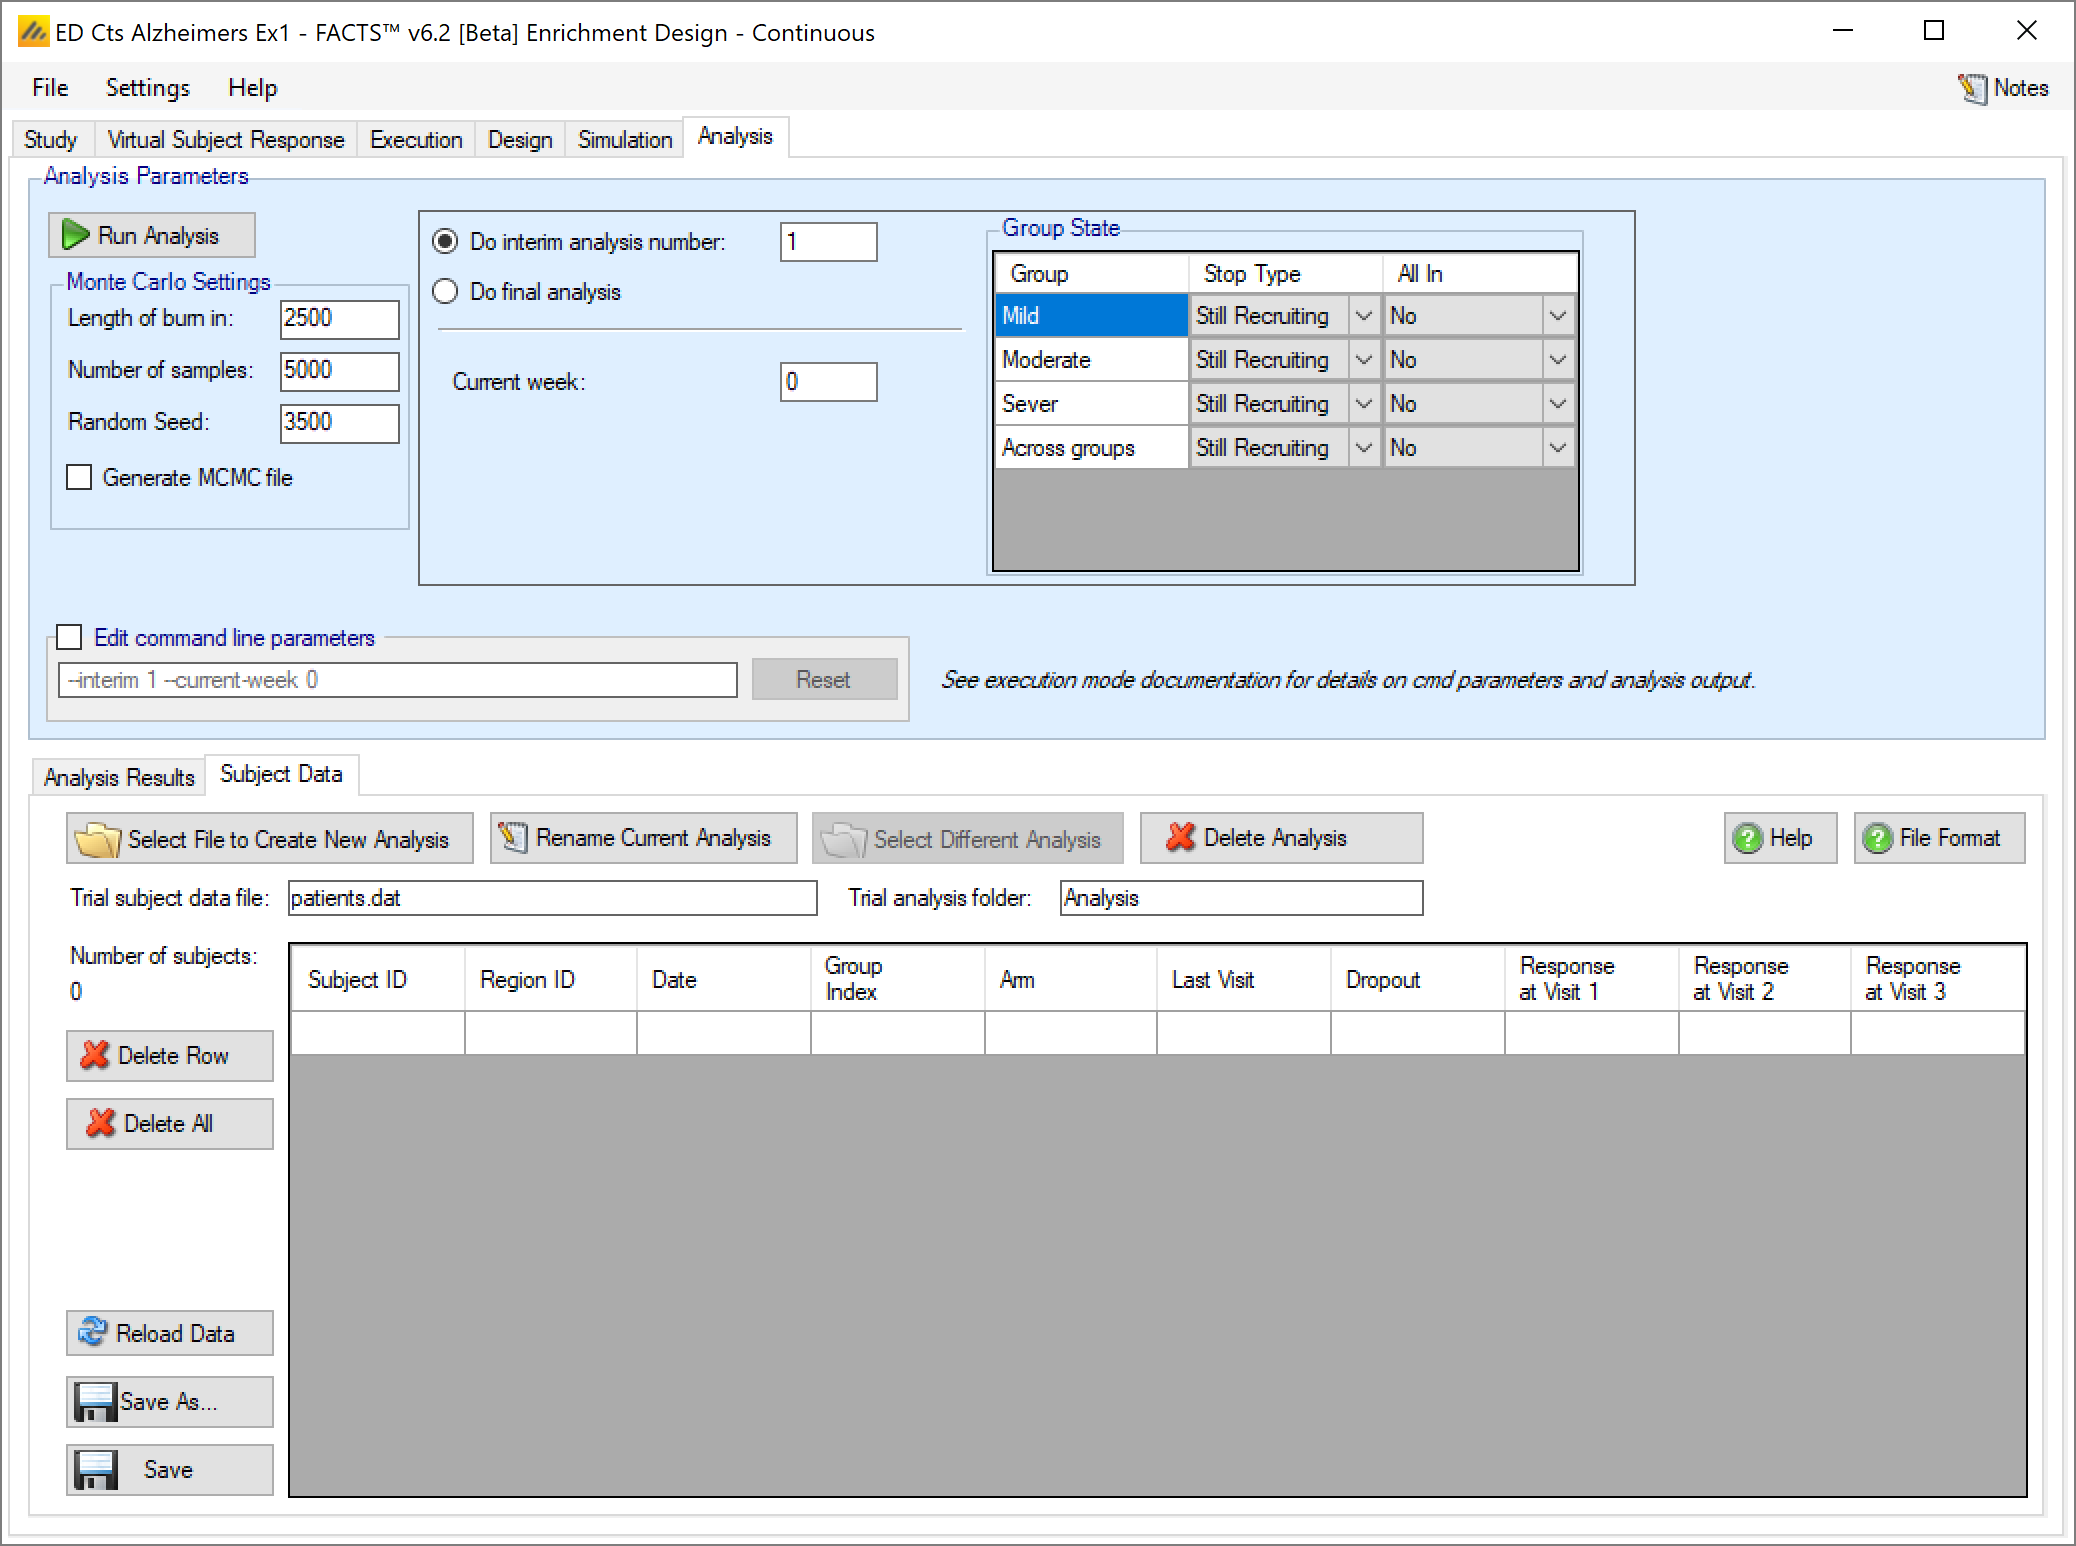Expand Stop Type dropdown for Across groups row
Screen dimensions: 2076x1546
[x=1363, y=448]
